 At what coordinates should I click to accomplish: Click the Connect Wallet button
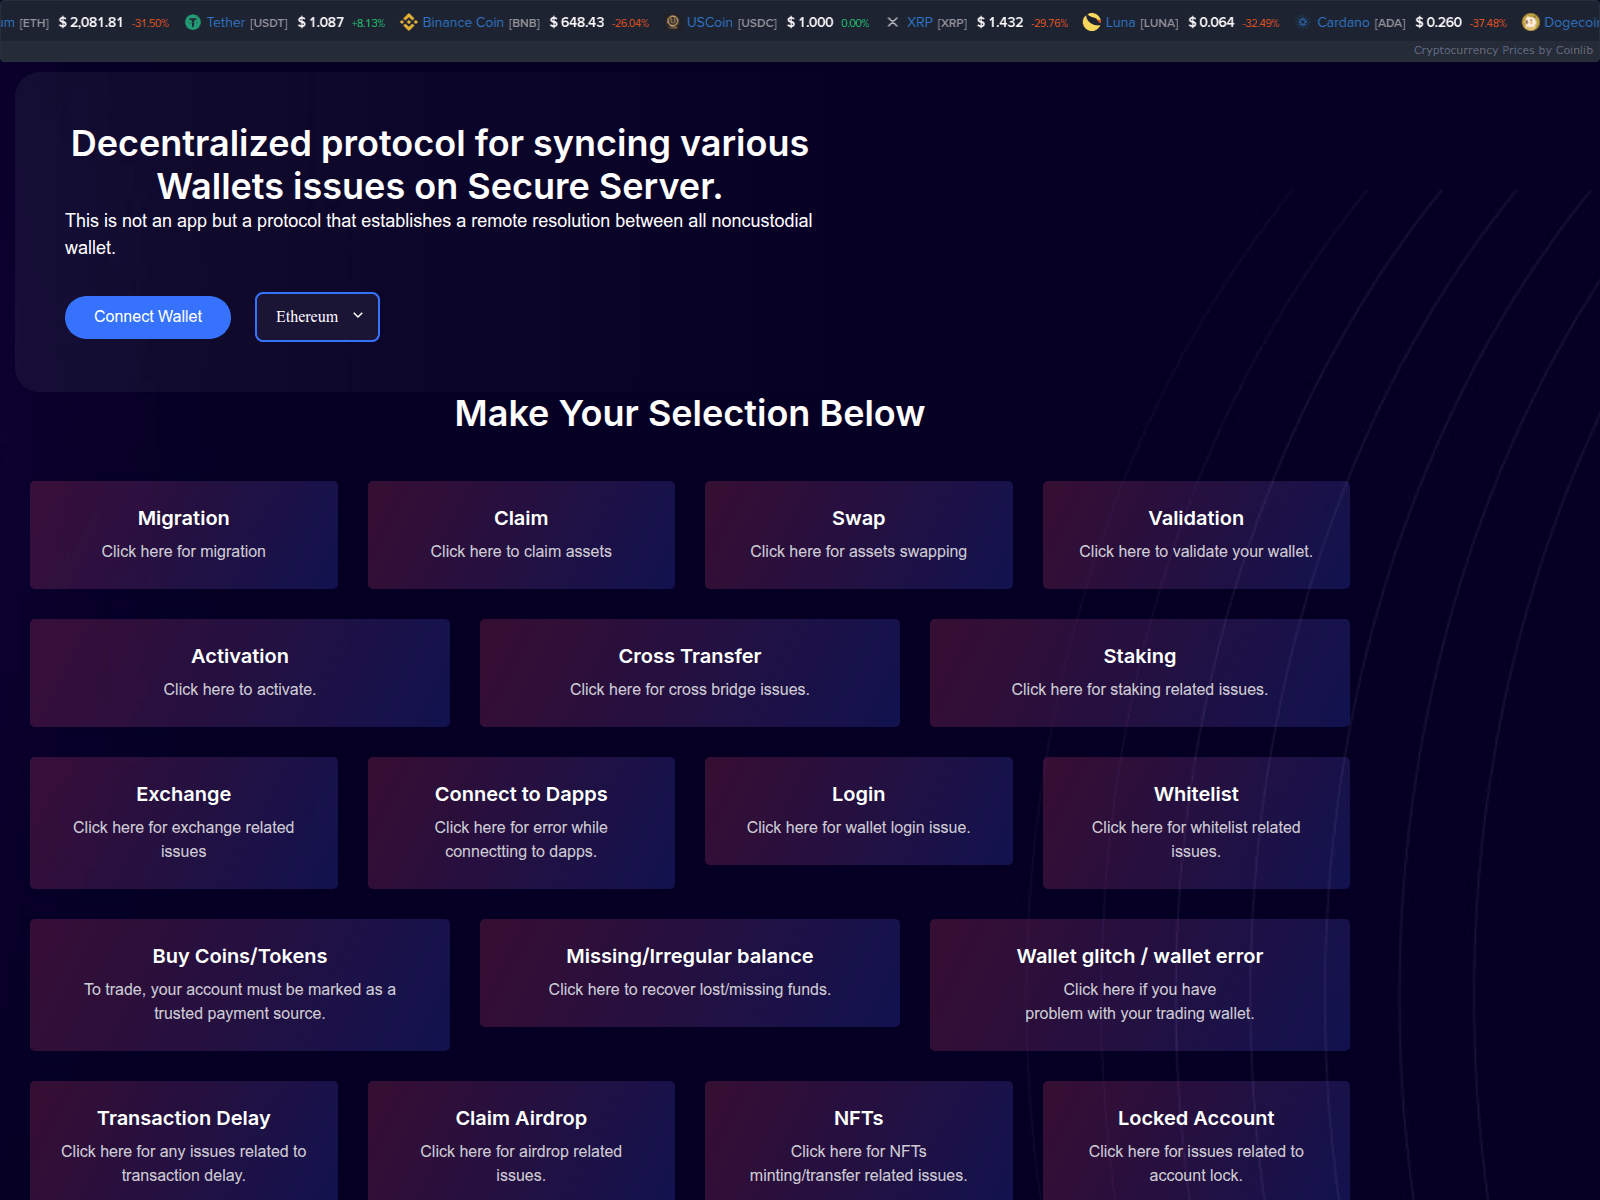[x=147, y=316]
